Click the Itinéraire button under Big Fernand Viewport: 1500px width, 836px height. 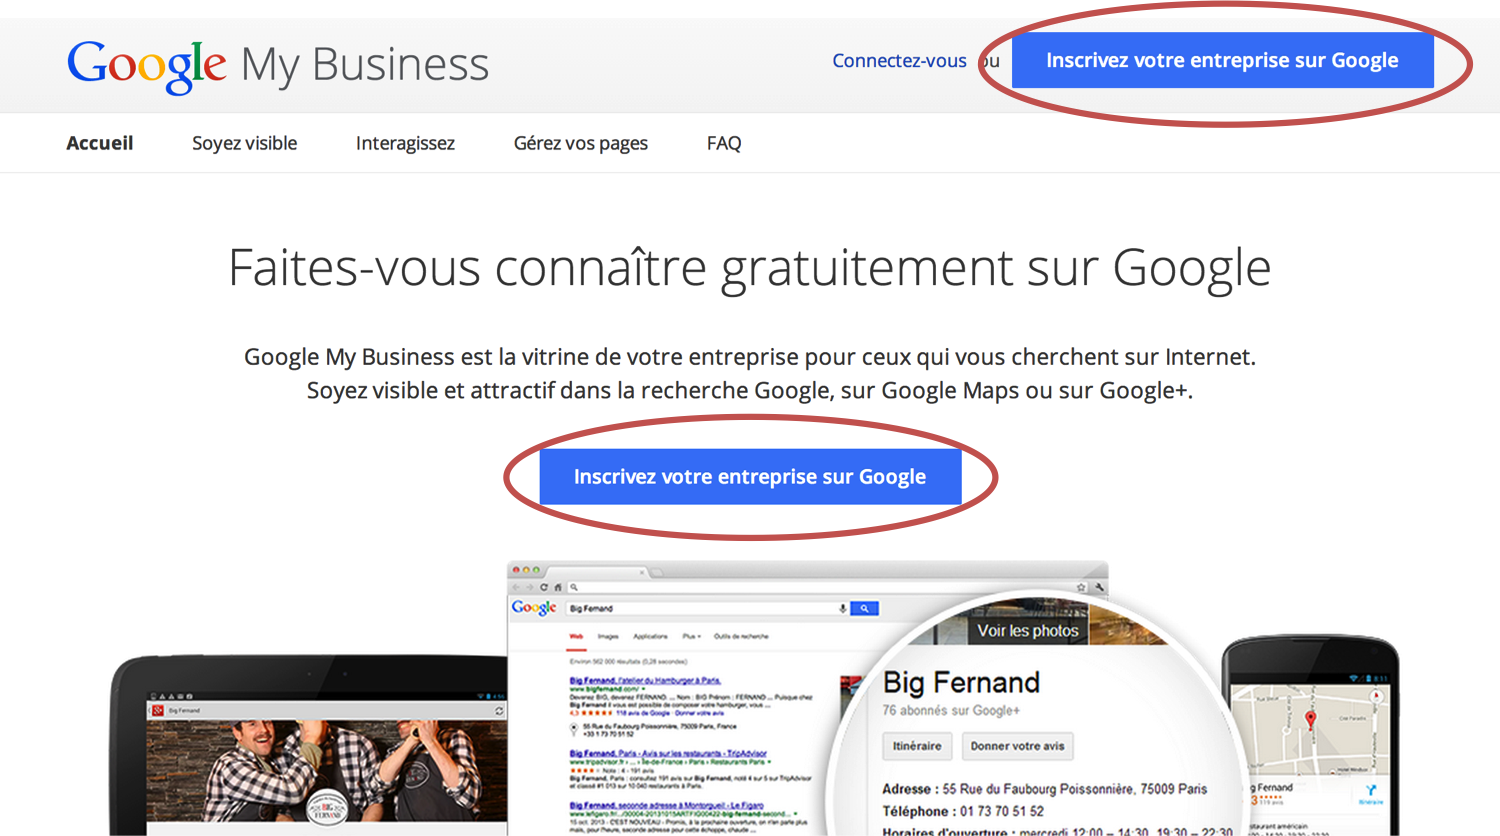pos(917,746)
